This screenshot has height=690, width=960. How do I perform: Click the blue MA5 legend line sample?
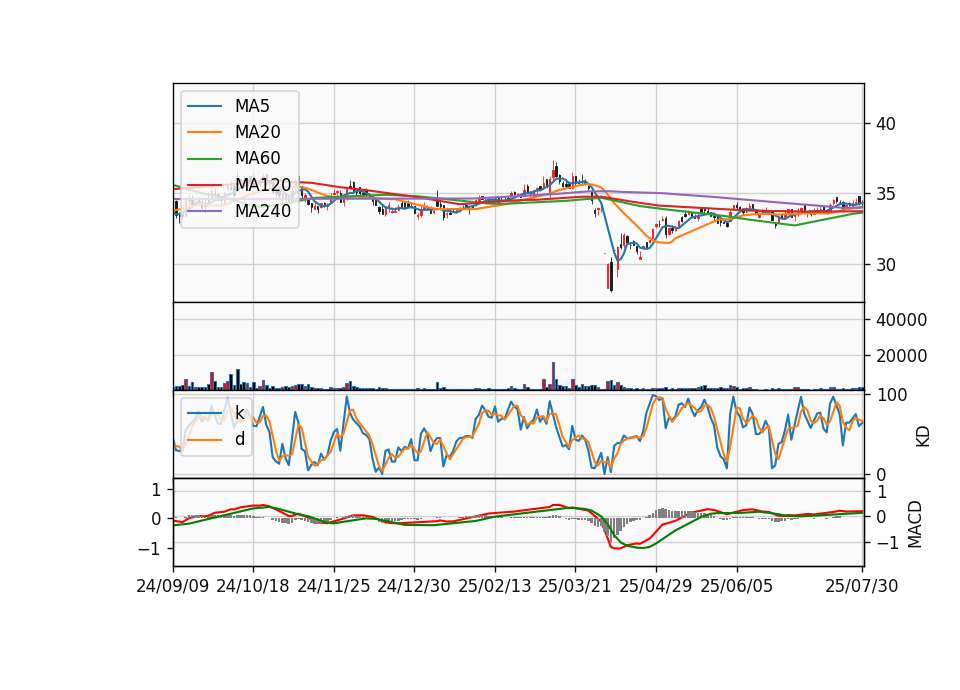(x=204, y=107)
